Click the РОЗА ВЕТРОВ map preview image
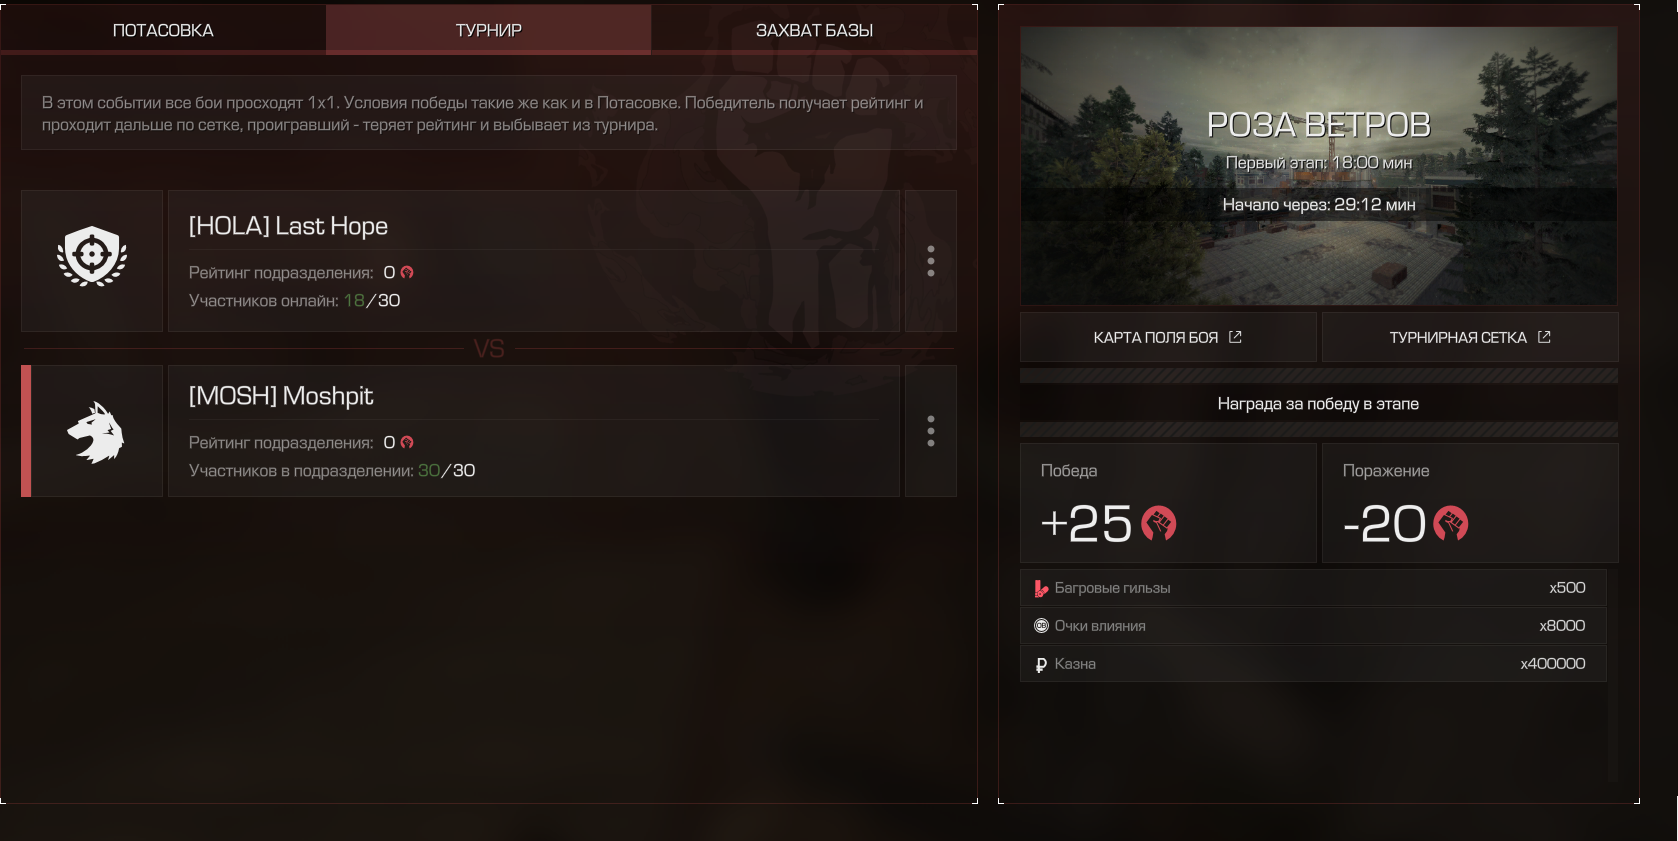 coord(1319,166)
